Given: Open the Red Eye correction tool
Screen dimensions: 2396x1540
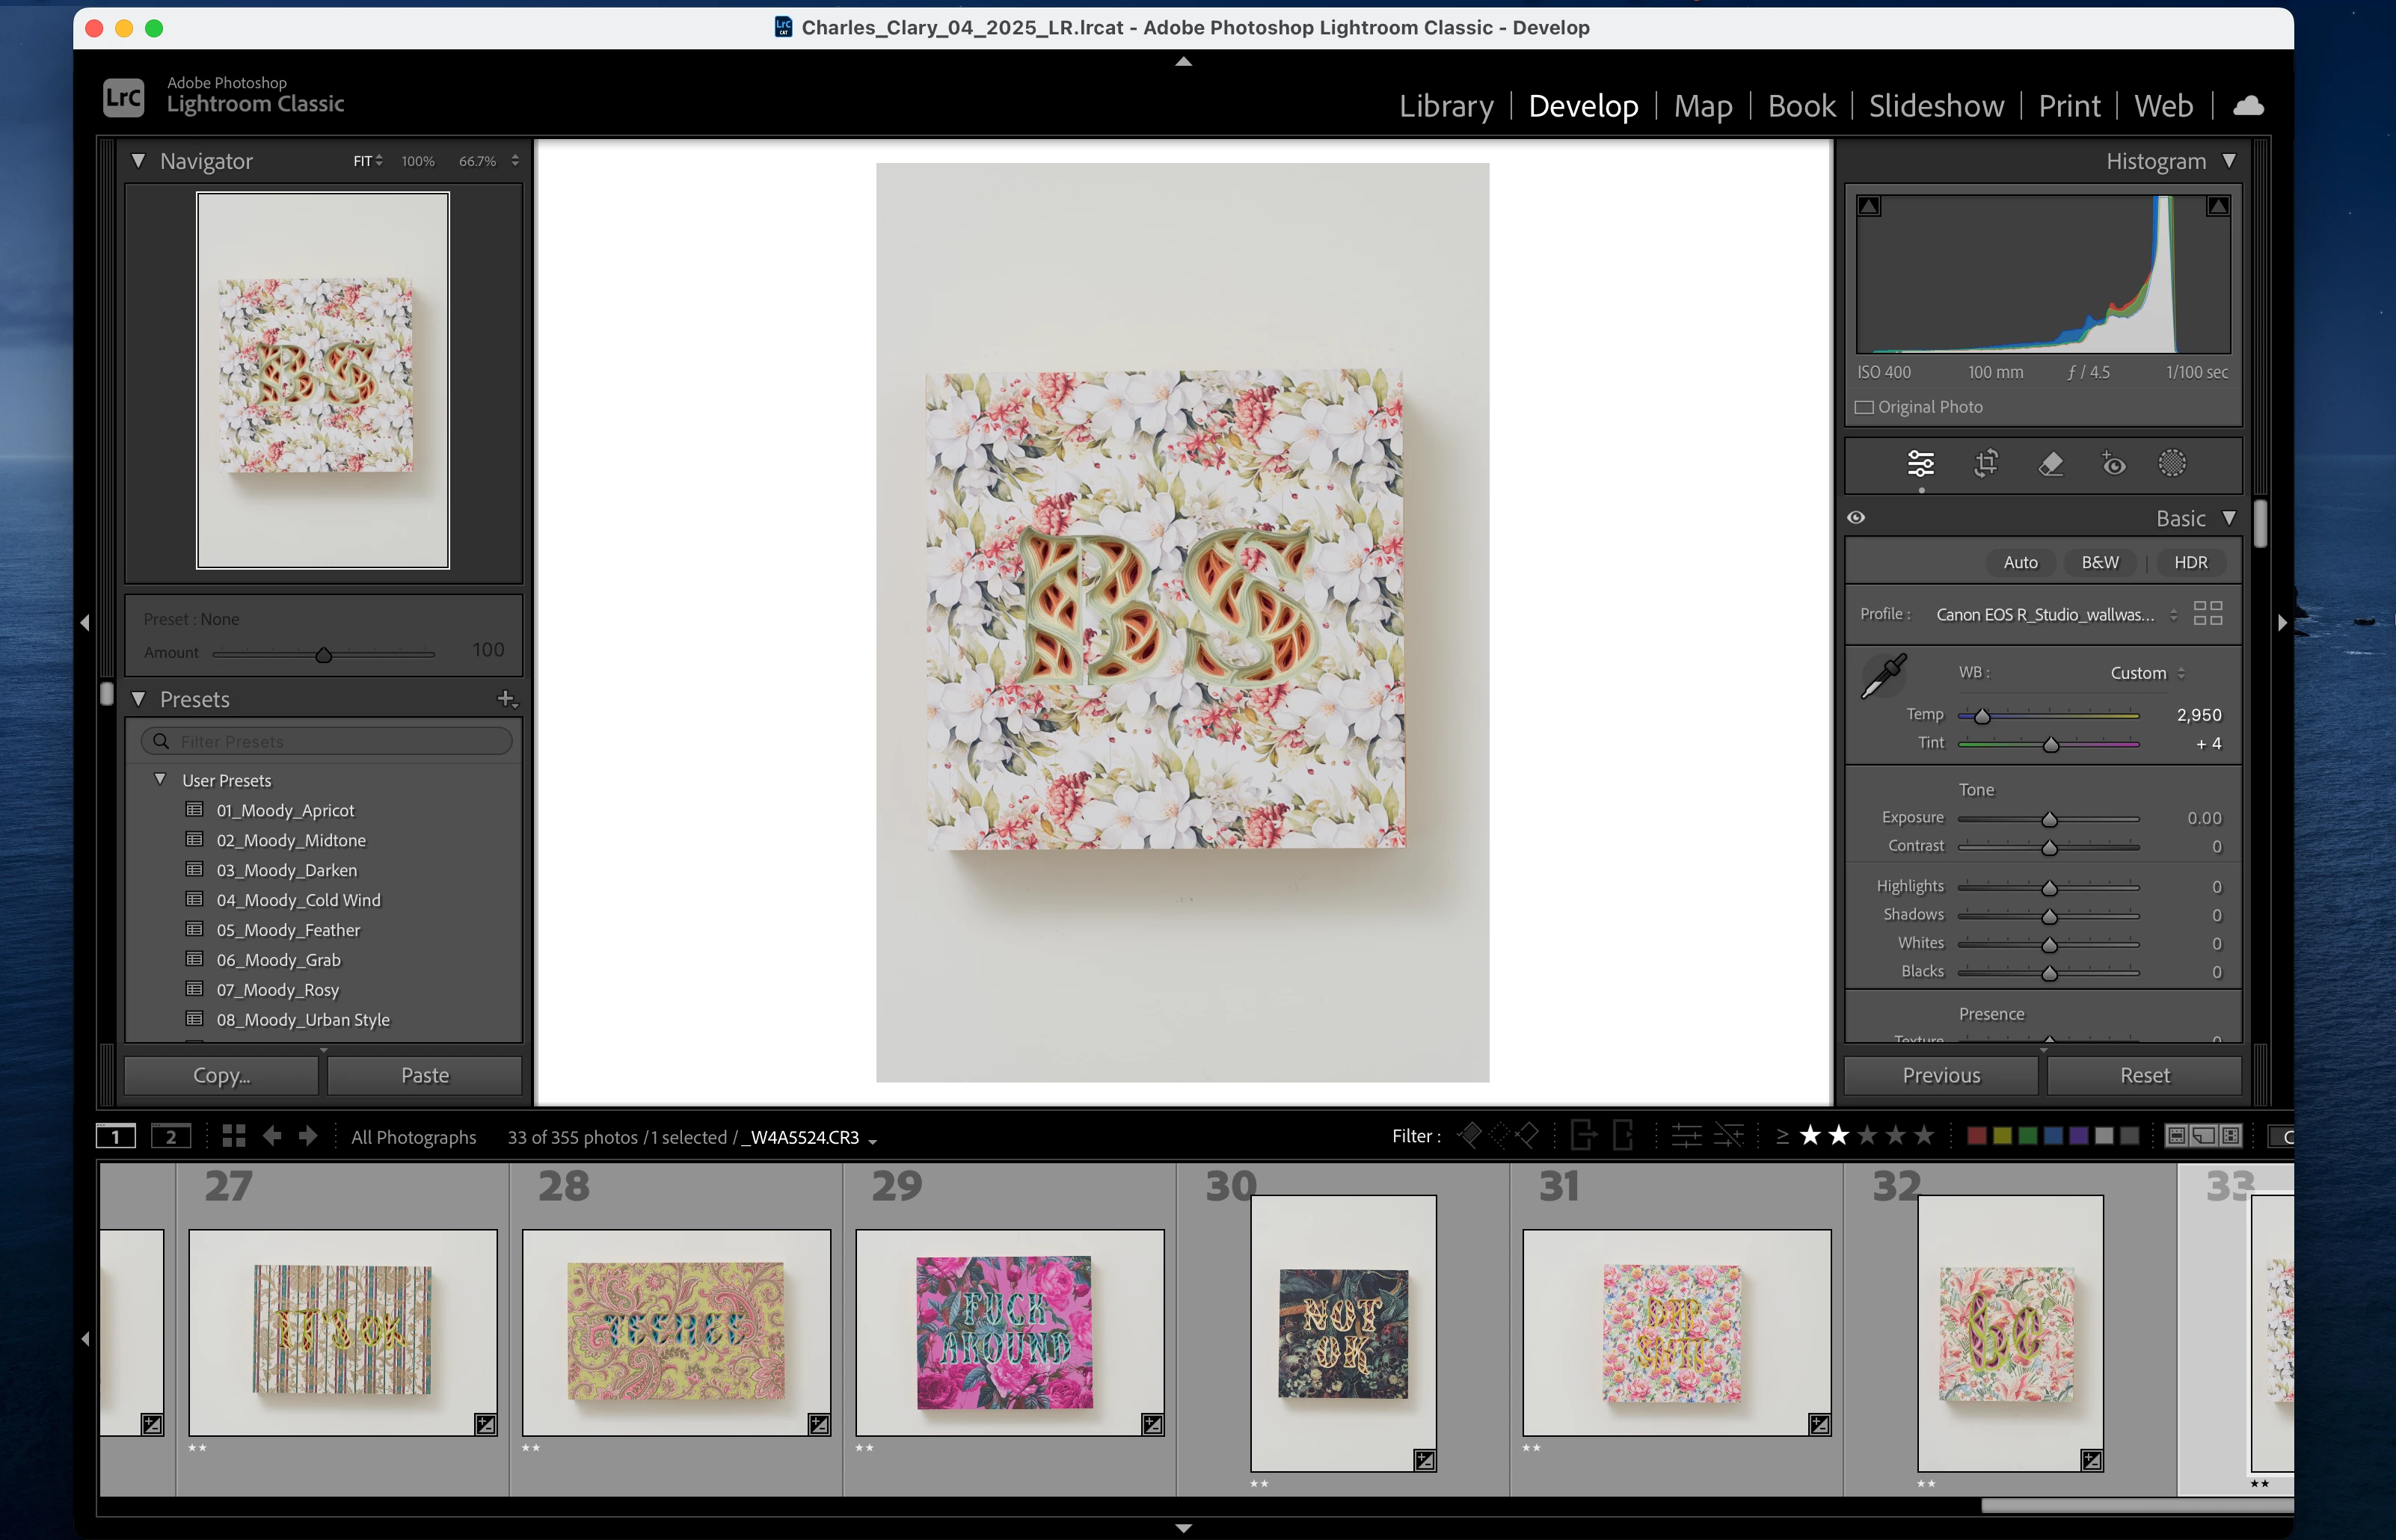Looking at the screenshot, I should click(x=2113, y=463).
